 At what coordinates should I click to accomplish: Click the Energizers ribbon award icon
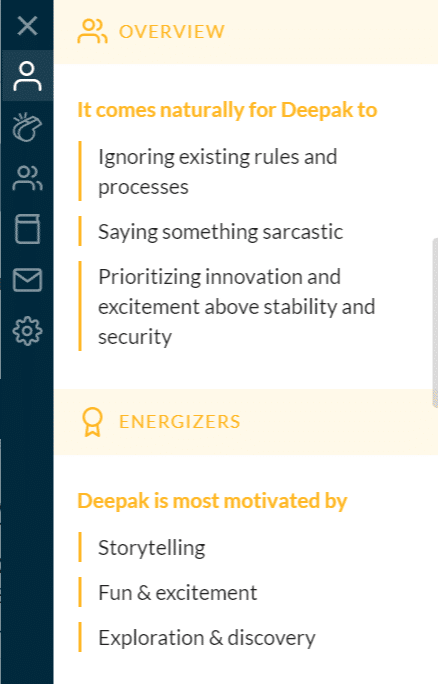point(92,422)
